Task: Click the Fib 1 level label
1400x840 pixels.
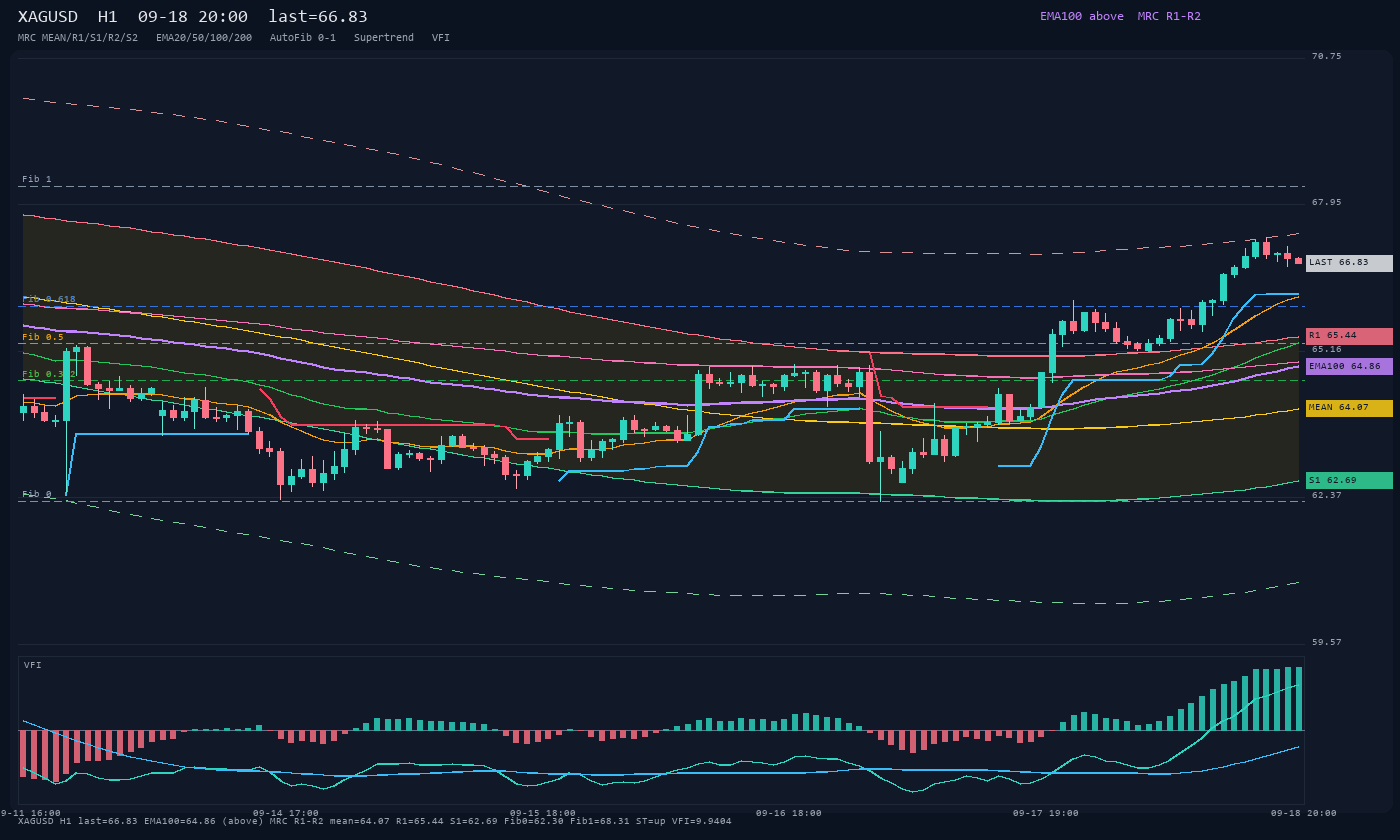Action: tap(37, 180)
